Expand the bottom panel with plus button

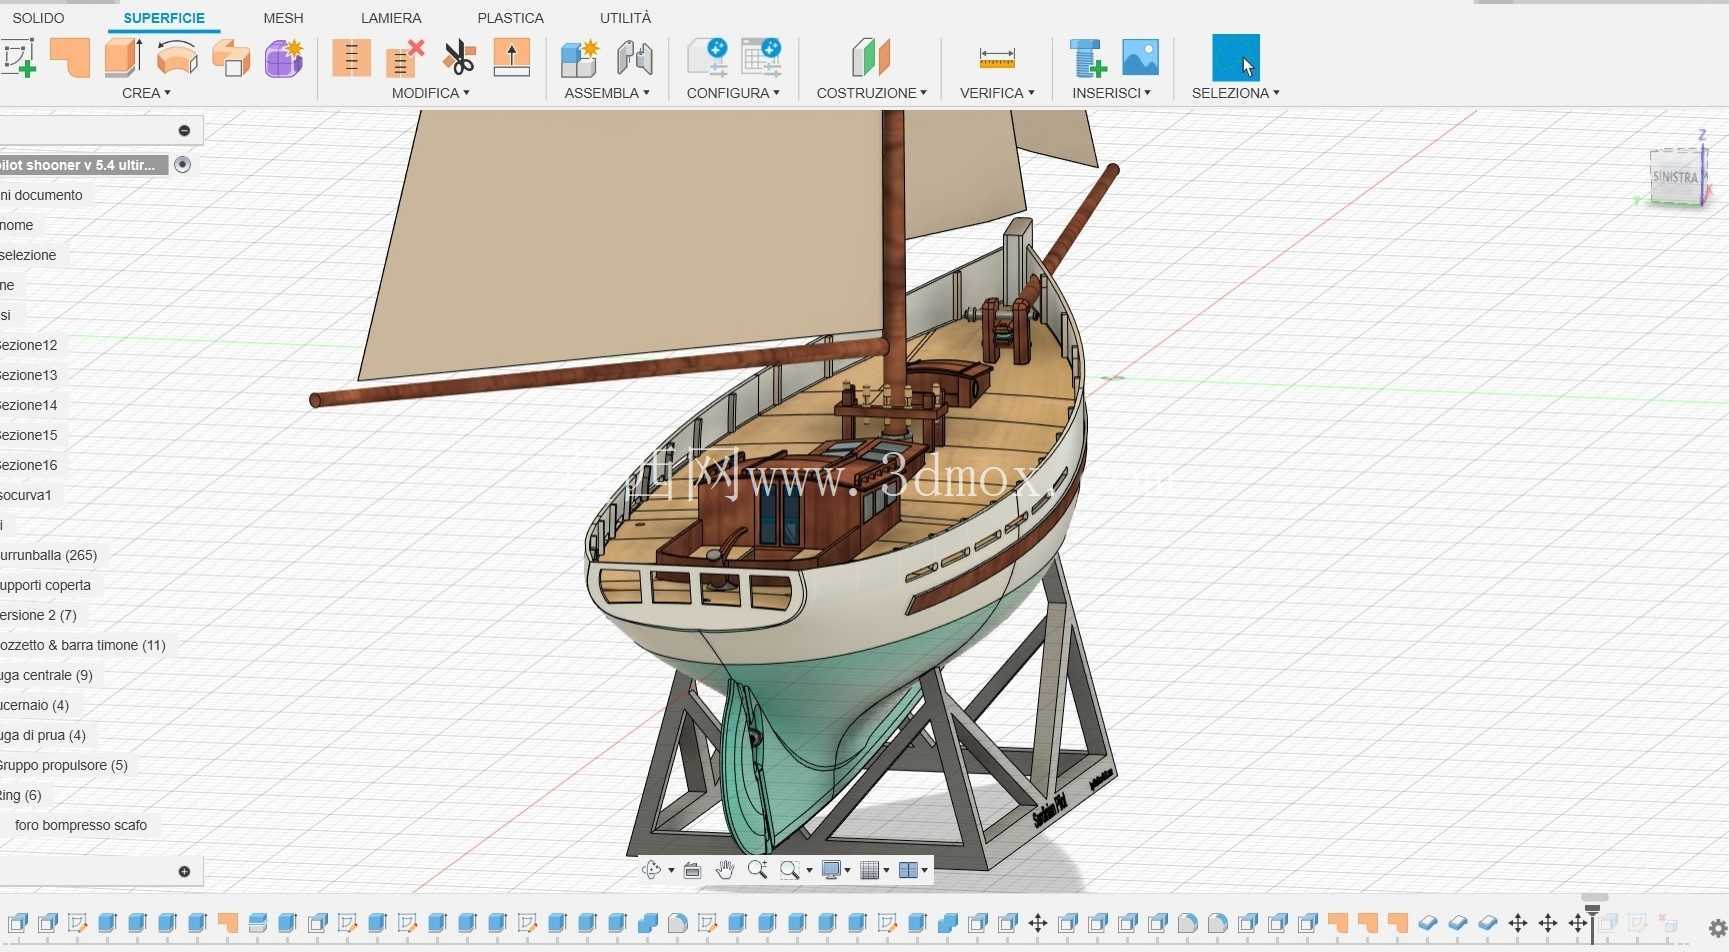pos(184,872)
